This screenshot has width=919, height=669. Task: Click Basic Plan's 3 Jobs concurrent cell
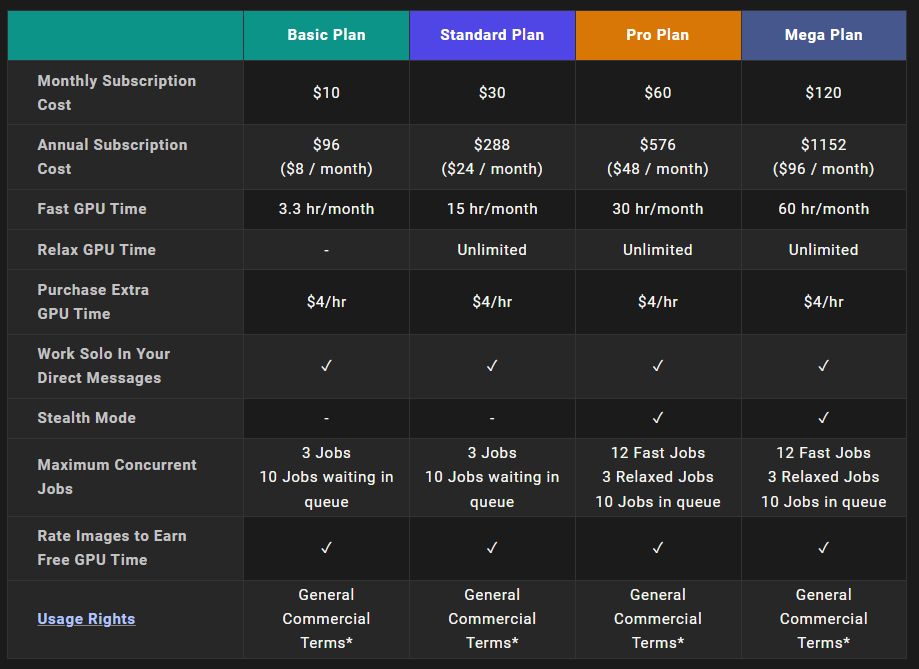pyautogui.click(x=326, y=477)
